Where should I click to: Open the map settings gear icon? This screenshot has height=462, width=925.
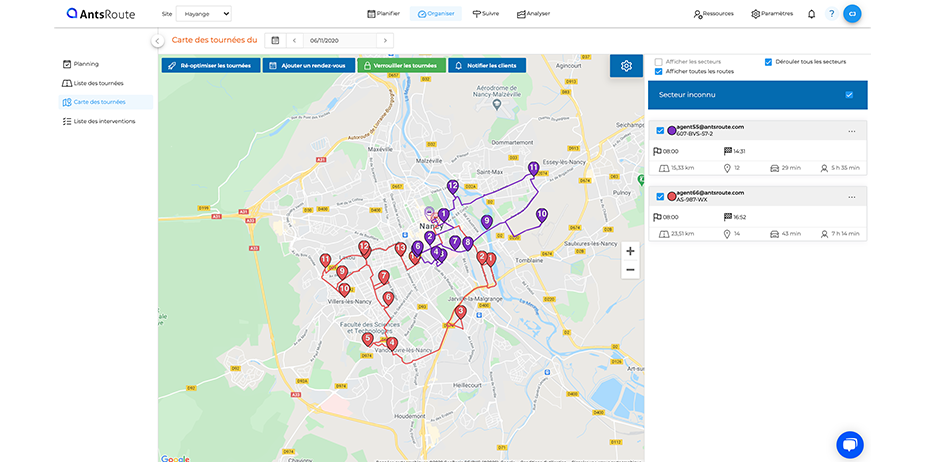click(x=626, y=66)
